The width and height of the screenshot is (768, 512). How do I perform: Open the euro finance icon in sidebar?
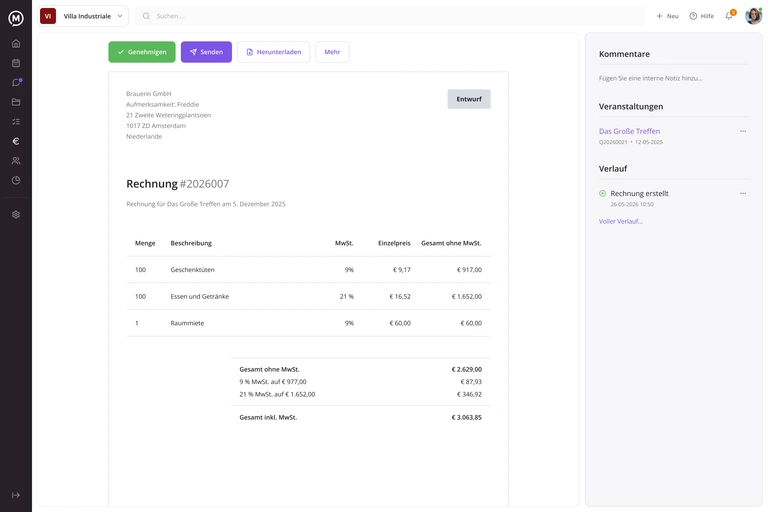16,141
